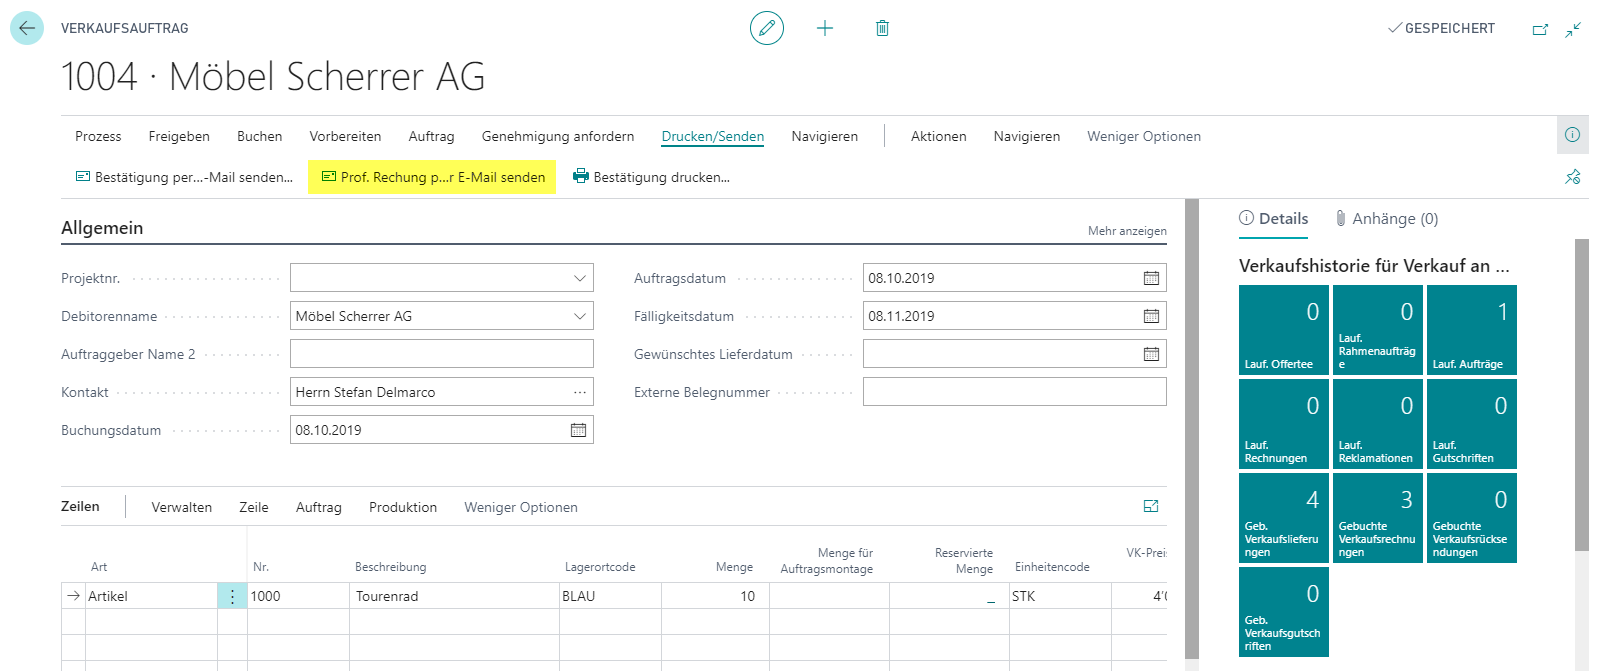Switch to Anhänge (0) tab
The image size is (1607, 671).
[1386, 219]
